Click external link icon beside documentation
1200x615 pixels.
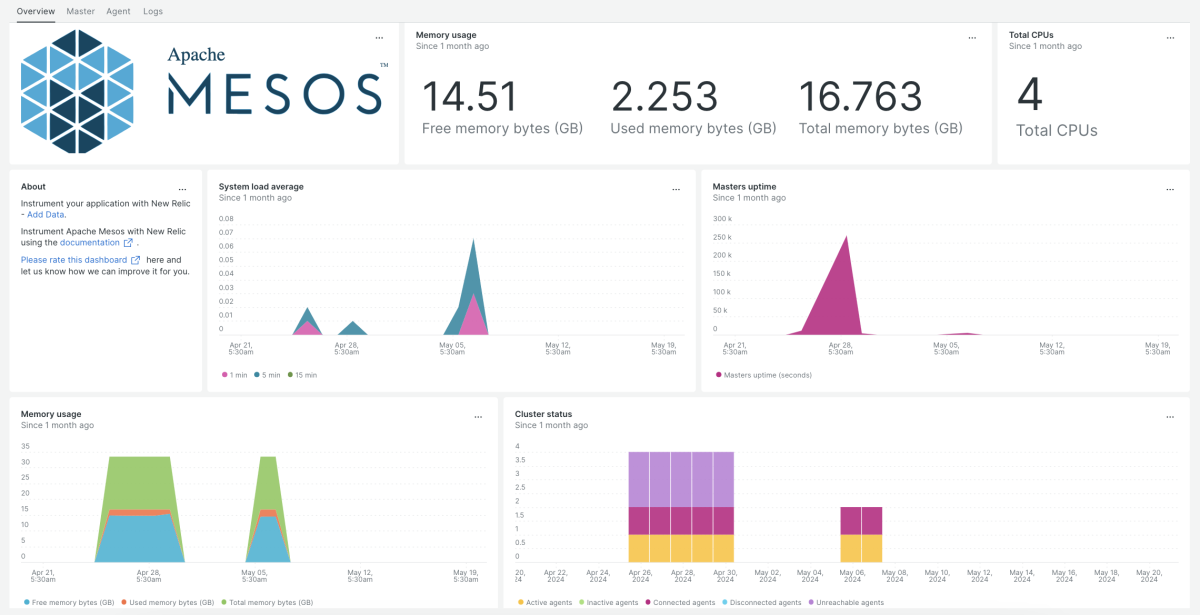pos(128,243)
